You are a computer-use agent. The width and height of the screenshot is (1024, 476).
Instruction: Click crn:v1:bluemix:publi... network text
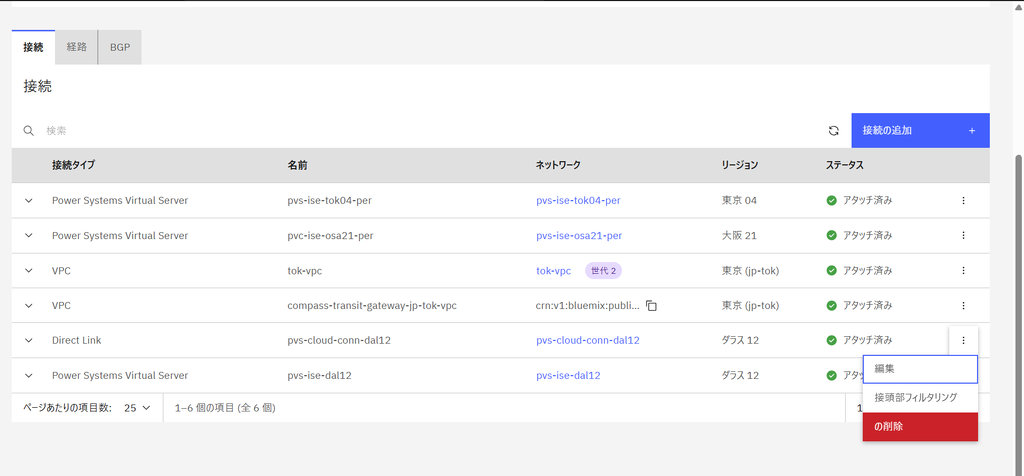(x=588, y=305)
